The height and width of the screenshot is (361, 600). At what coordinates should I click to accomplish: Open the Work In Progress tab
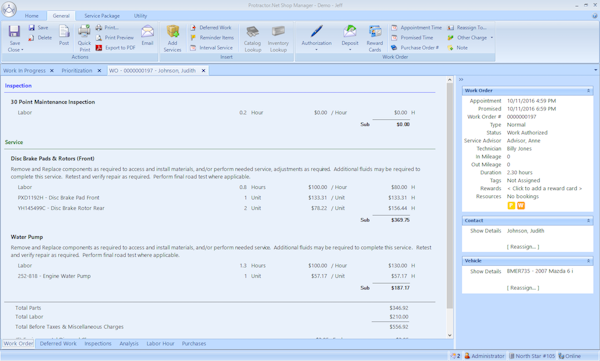coord(24,70)
